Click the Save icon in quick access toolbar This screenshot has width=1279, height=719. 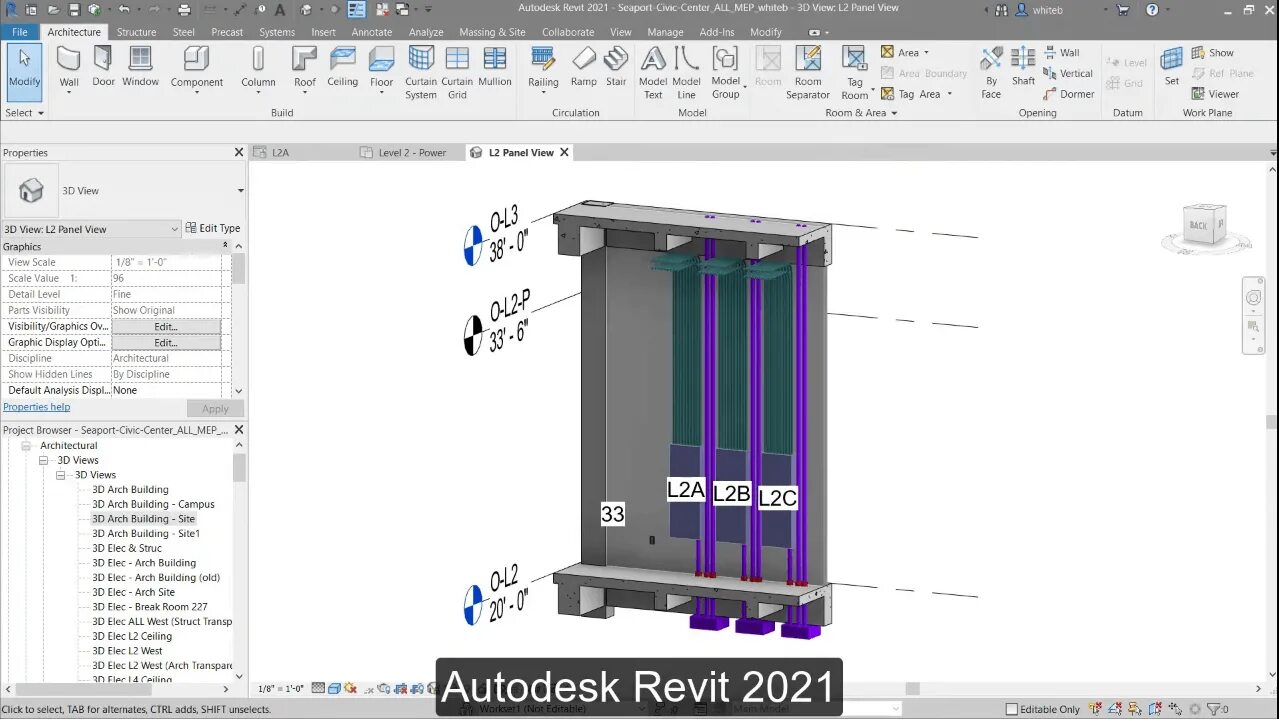(x=75, y=10)
